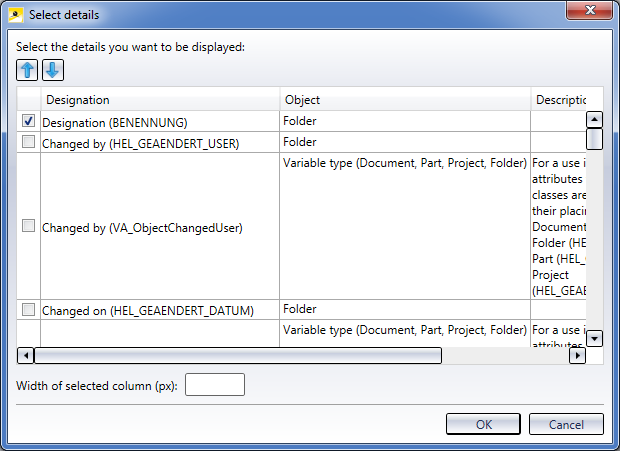620x451 pixels.
Task: Check the Changed on (HEL_GEAENDERT_DATUM) checkbox
Action: [28, 310]
